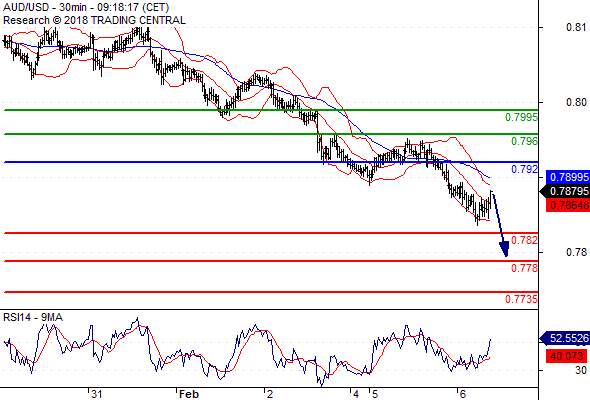Click the 31 date axis label
The image size is (590, 400).
97,394
